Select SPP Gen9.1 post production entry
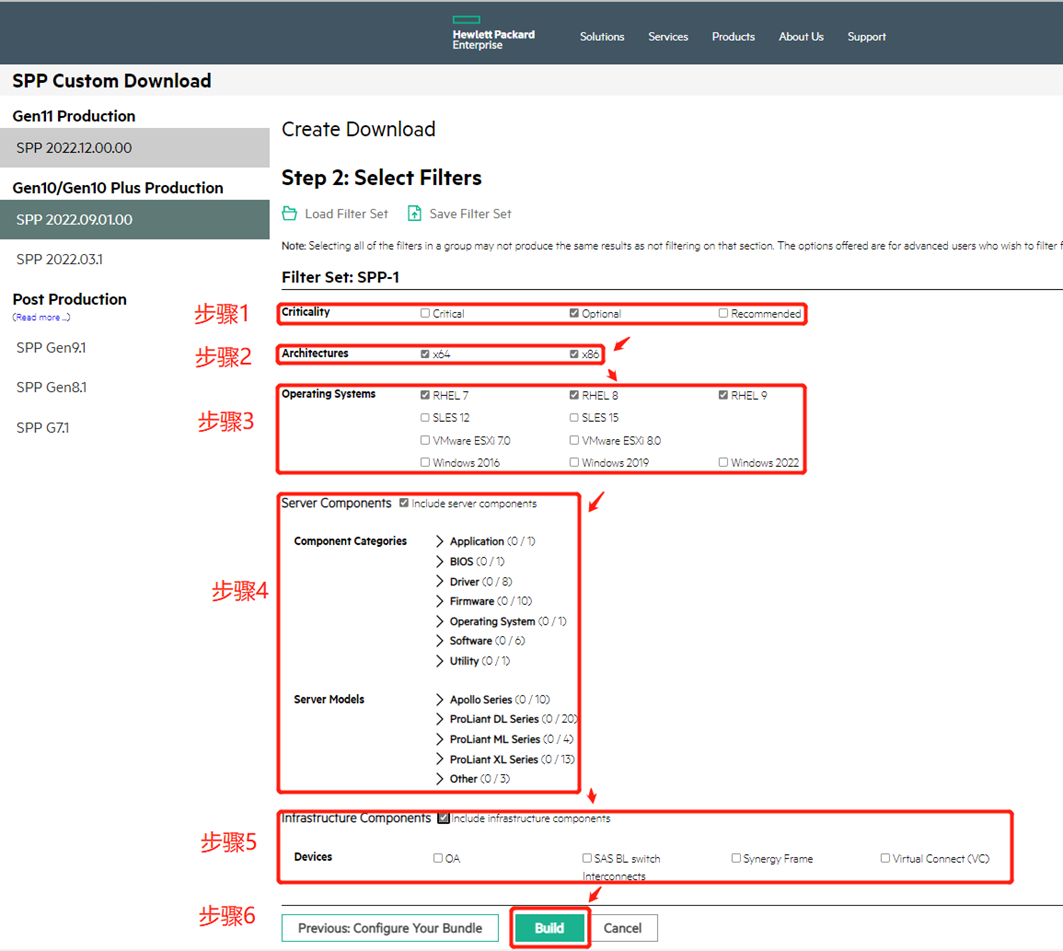The height and width of the screenshot is (951, 1063). (x=51, y=348)
